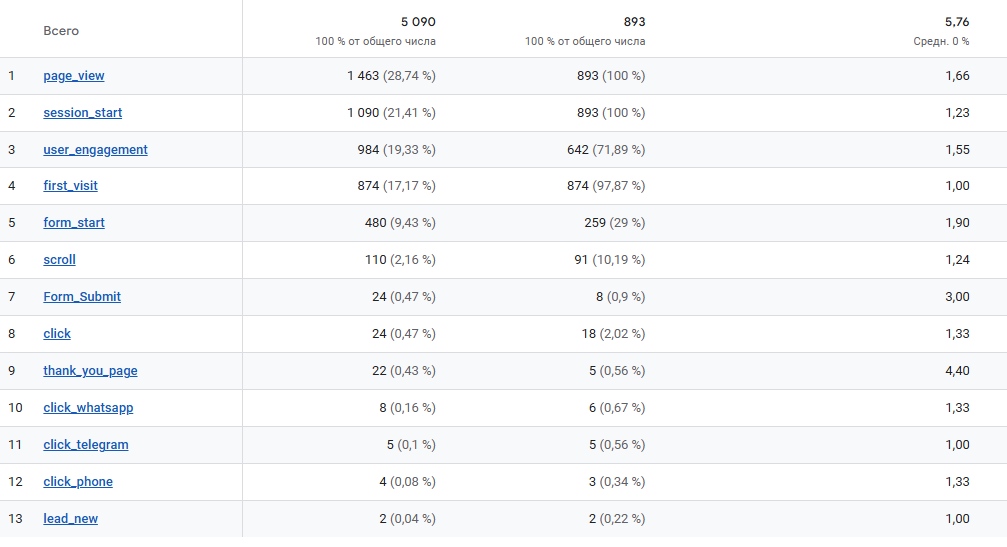This screenshot has height=547, width=1007.
Task: Click the 'Всего' totals row label
Action: pos(61,31)
